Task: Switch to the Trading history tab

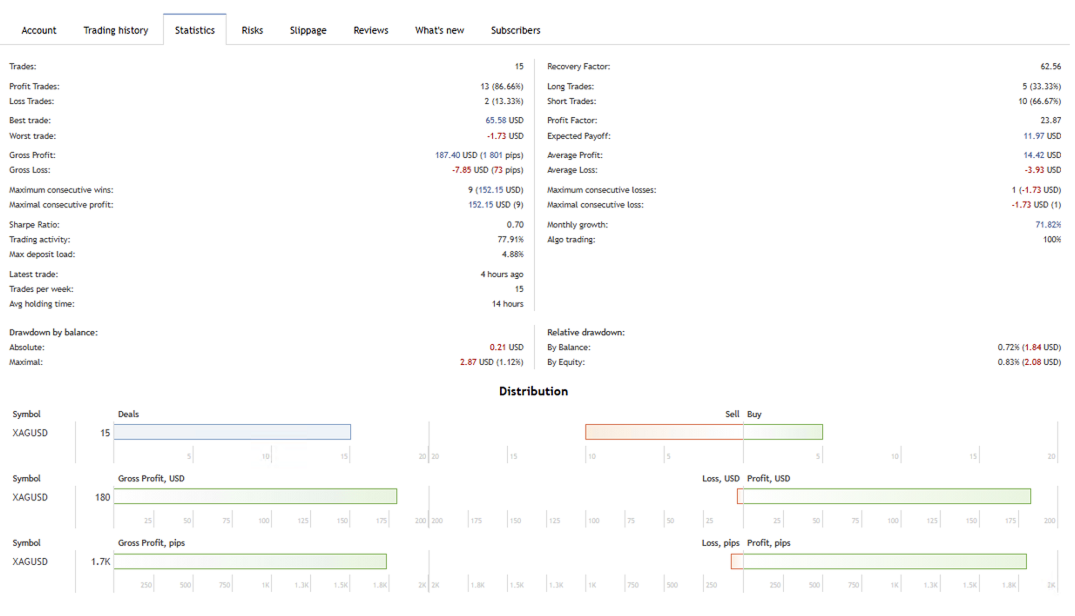Action: (115, 30)
